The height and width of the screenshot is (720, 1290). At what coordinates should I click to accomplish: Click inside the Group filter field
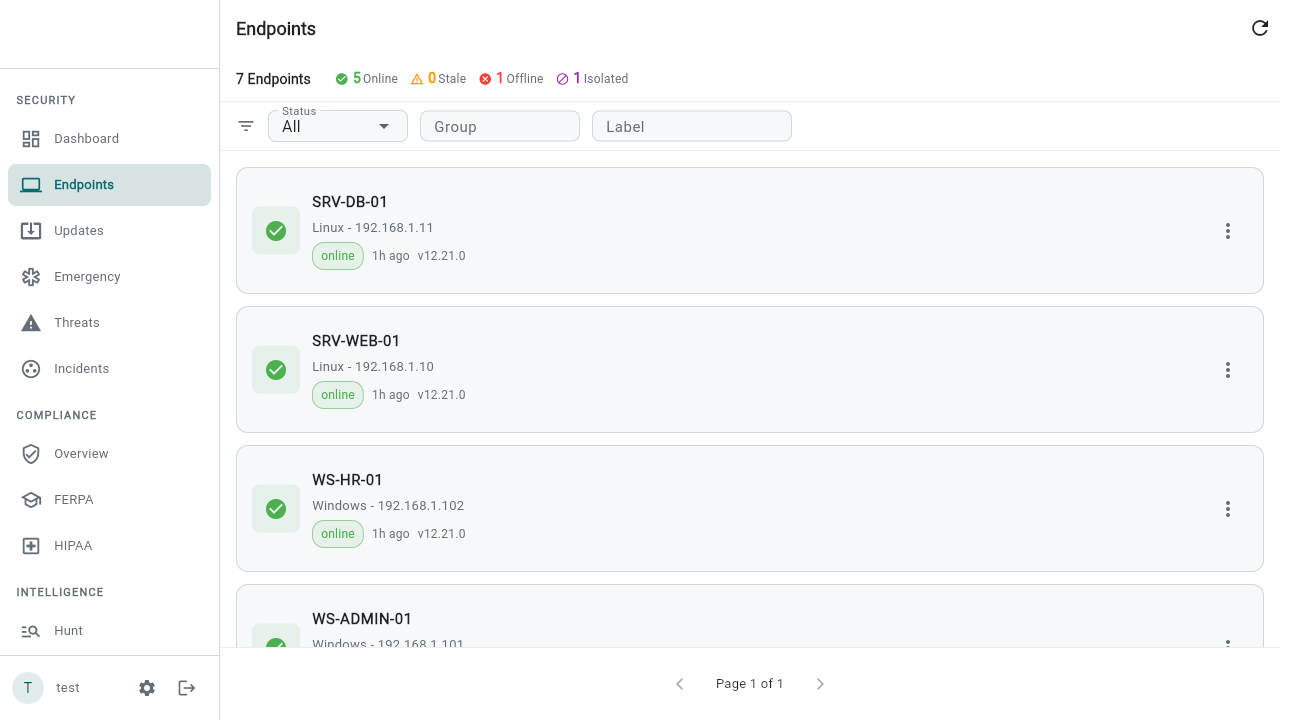click(x=500, y=126)
